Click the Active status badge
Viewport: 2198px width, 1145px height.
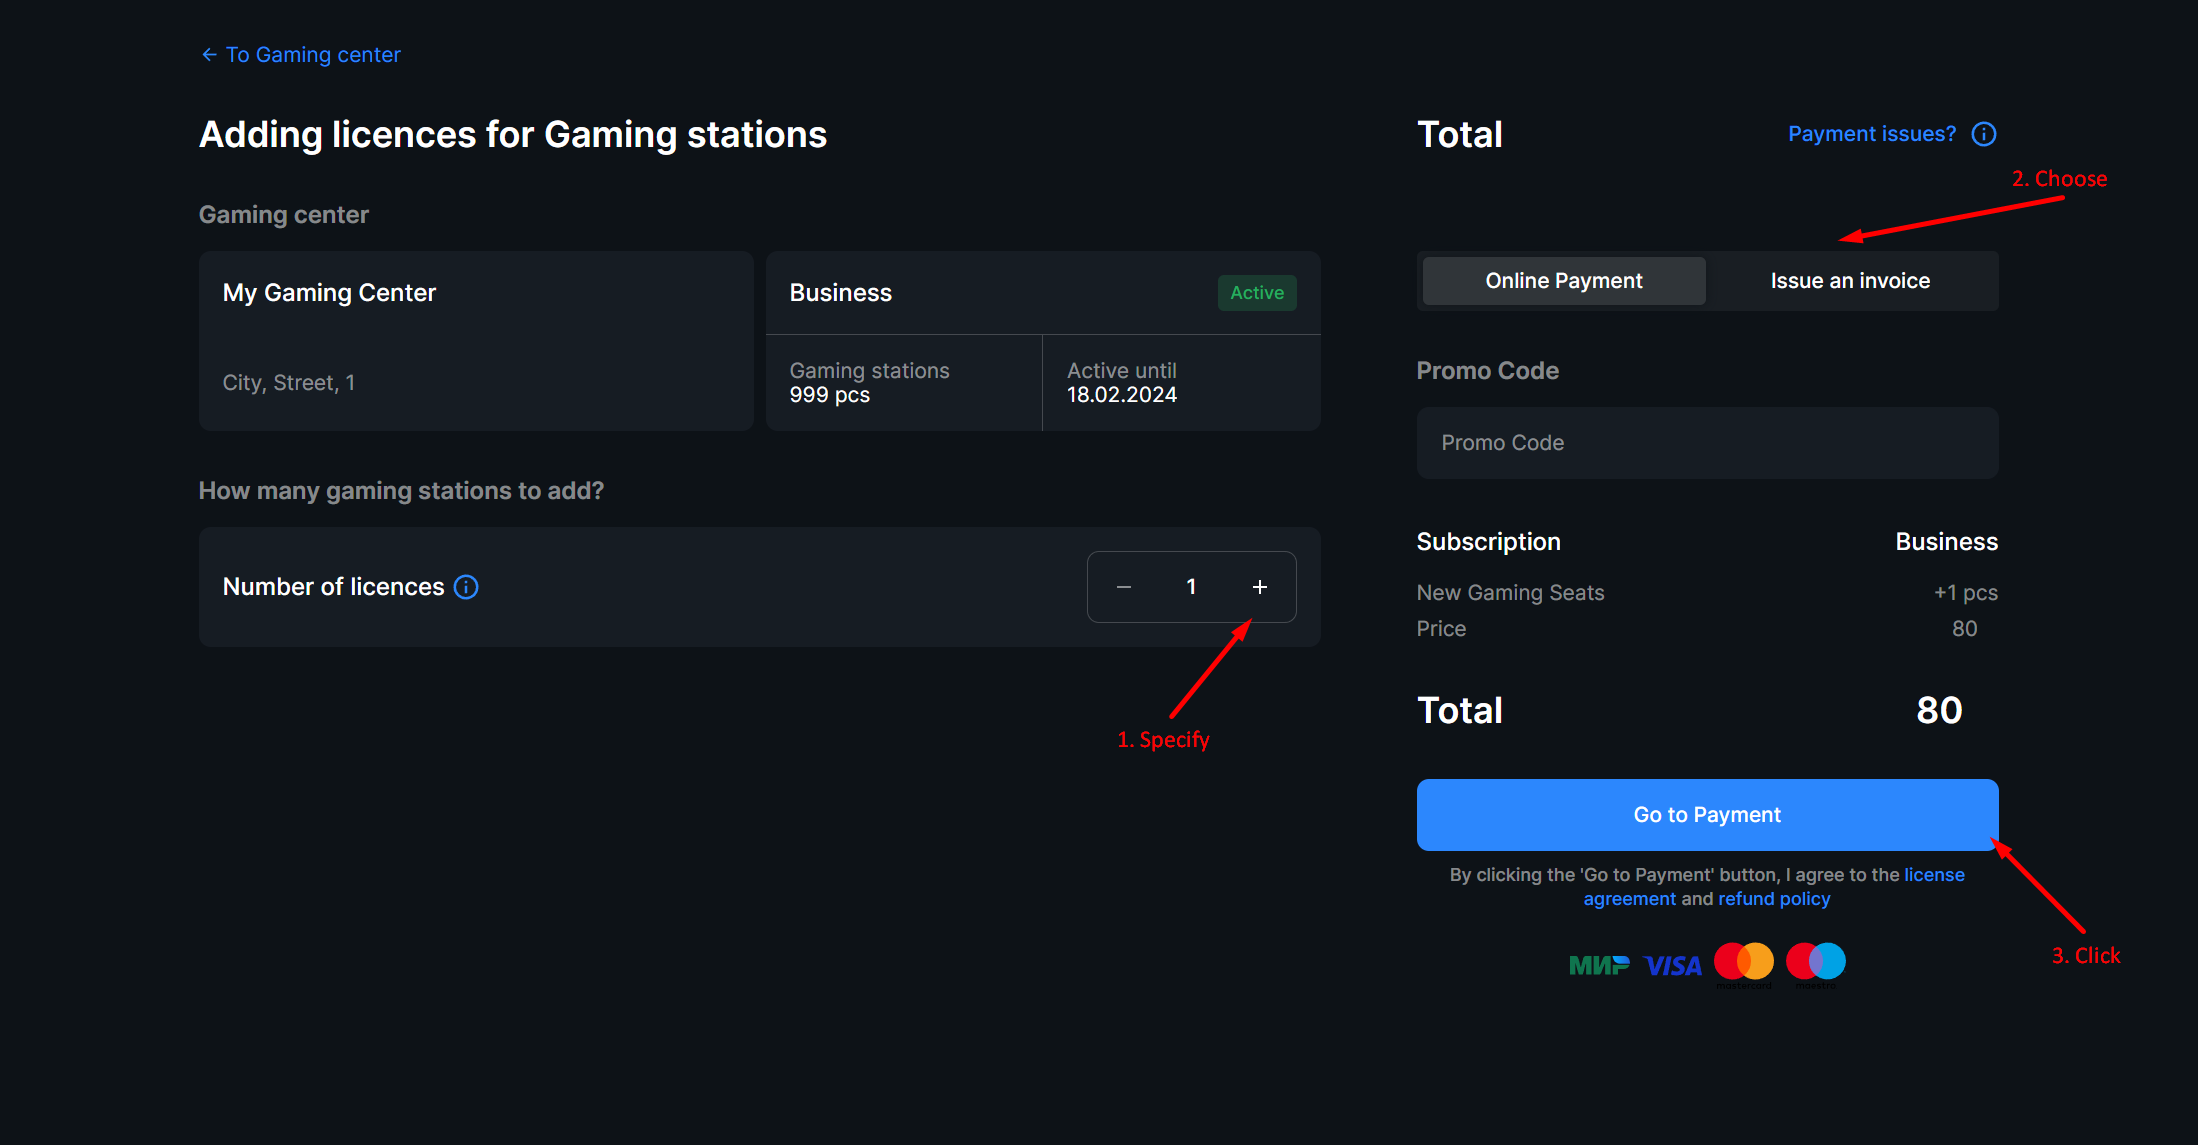(1256, 293)
